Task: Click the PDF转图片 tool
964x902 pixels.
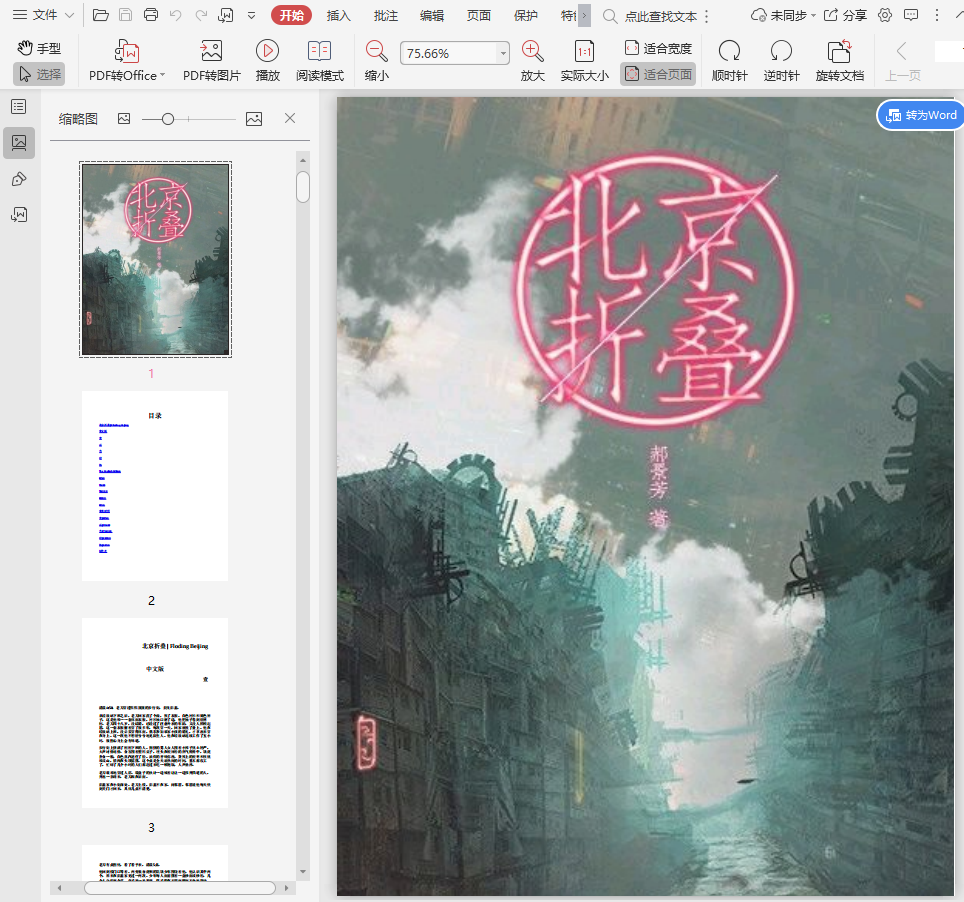Action: point(211,60)
